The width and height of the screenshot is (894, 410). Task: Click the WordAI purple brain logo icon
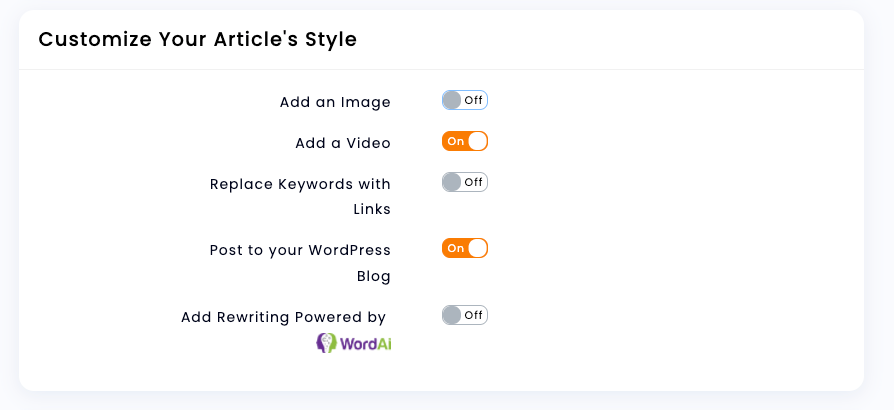[326, 343]
